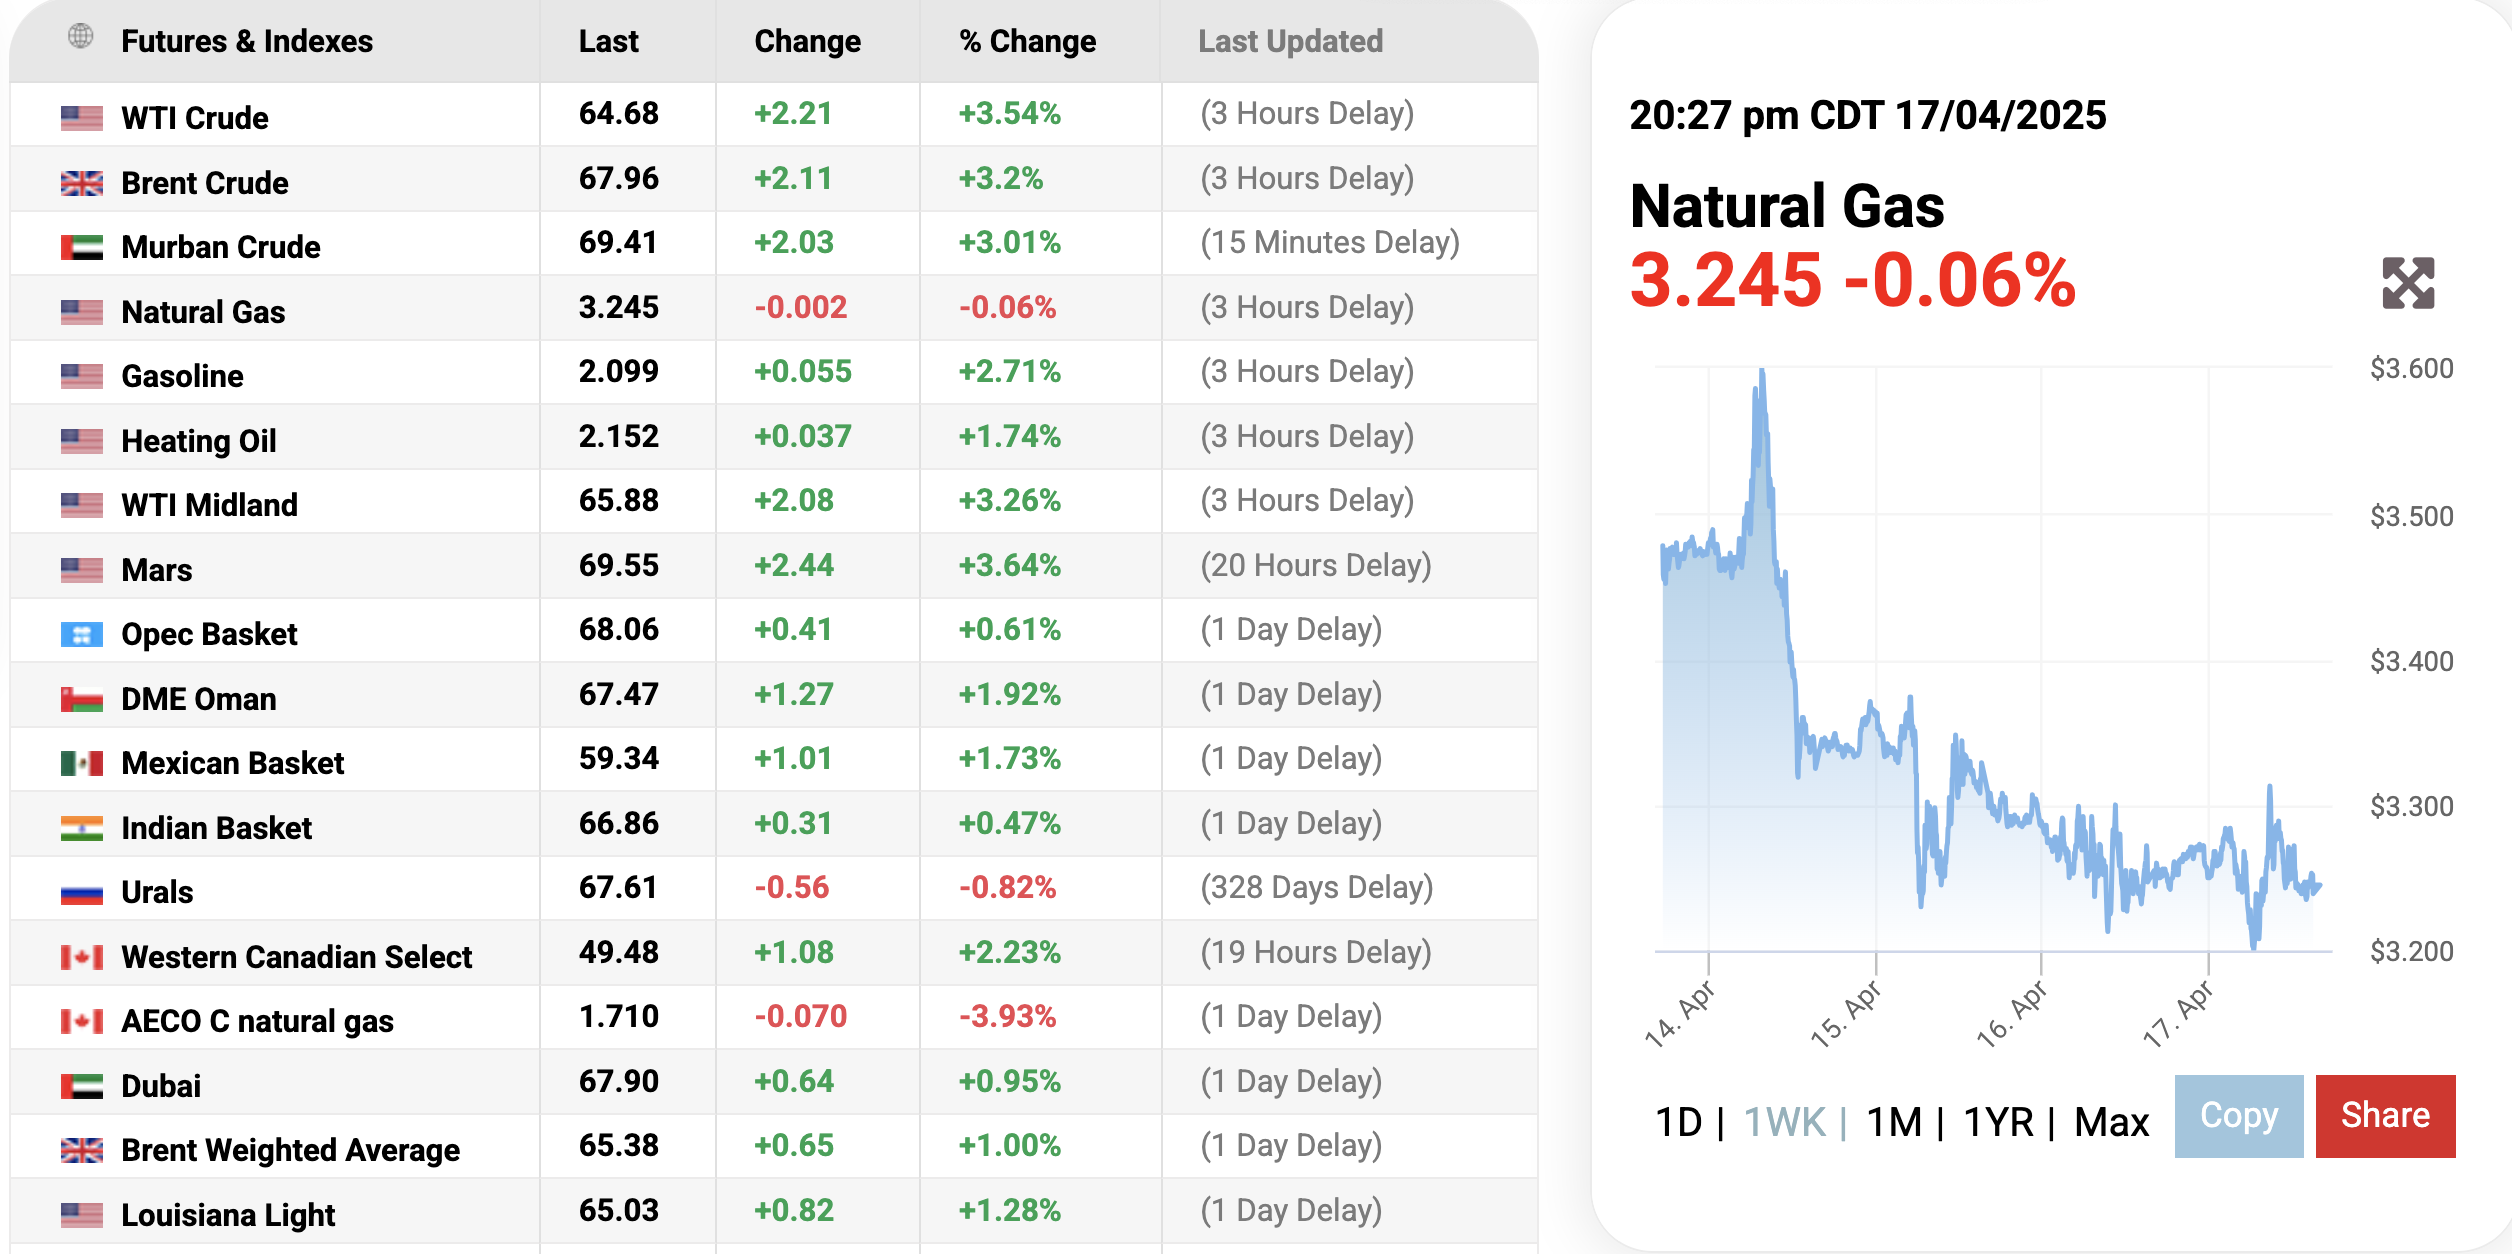Screen dimensions: 2512x1254
Task: Click the Mexican flag beside Mexican Basket
Action: pos(81,764)
